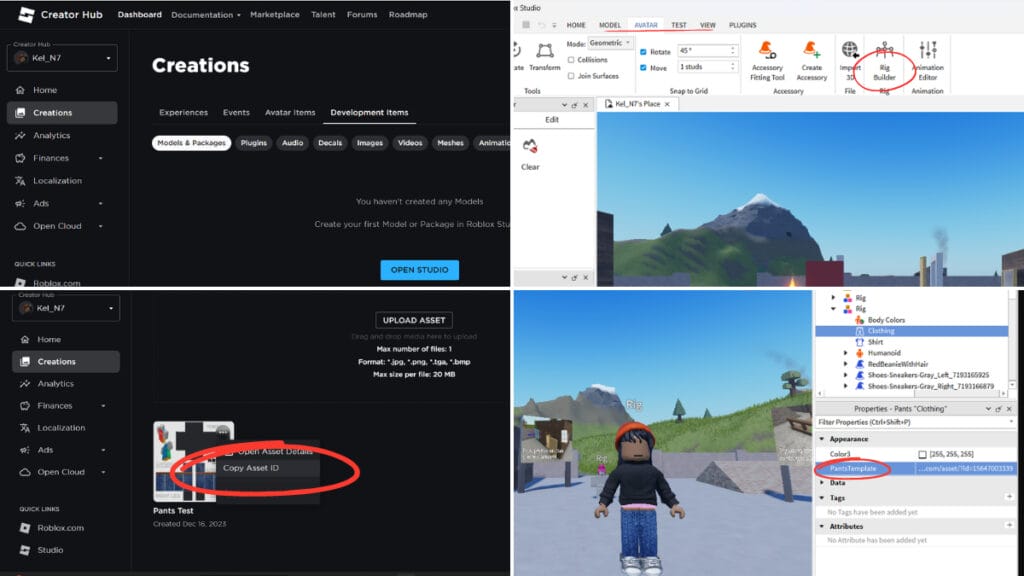The image size is (1024, 576).
Task: Collapse the Appearance section in Properties
Action: (x=822, y=438)
